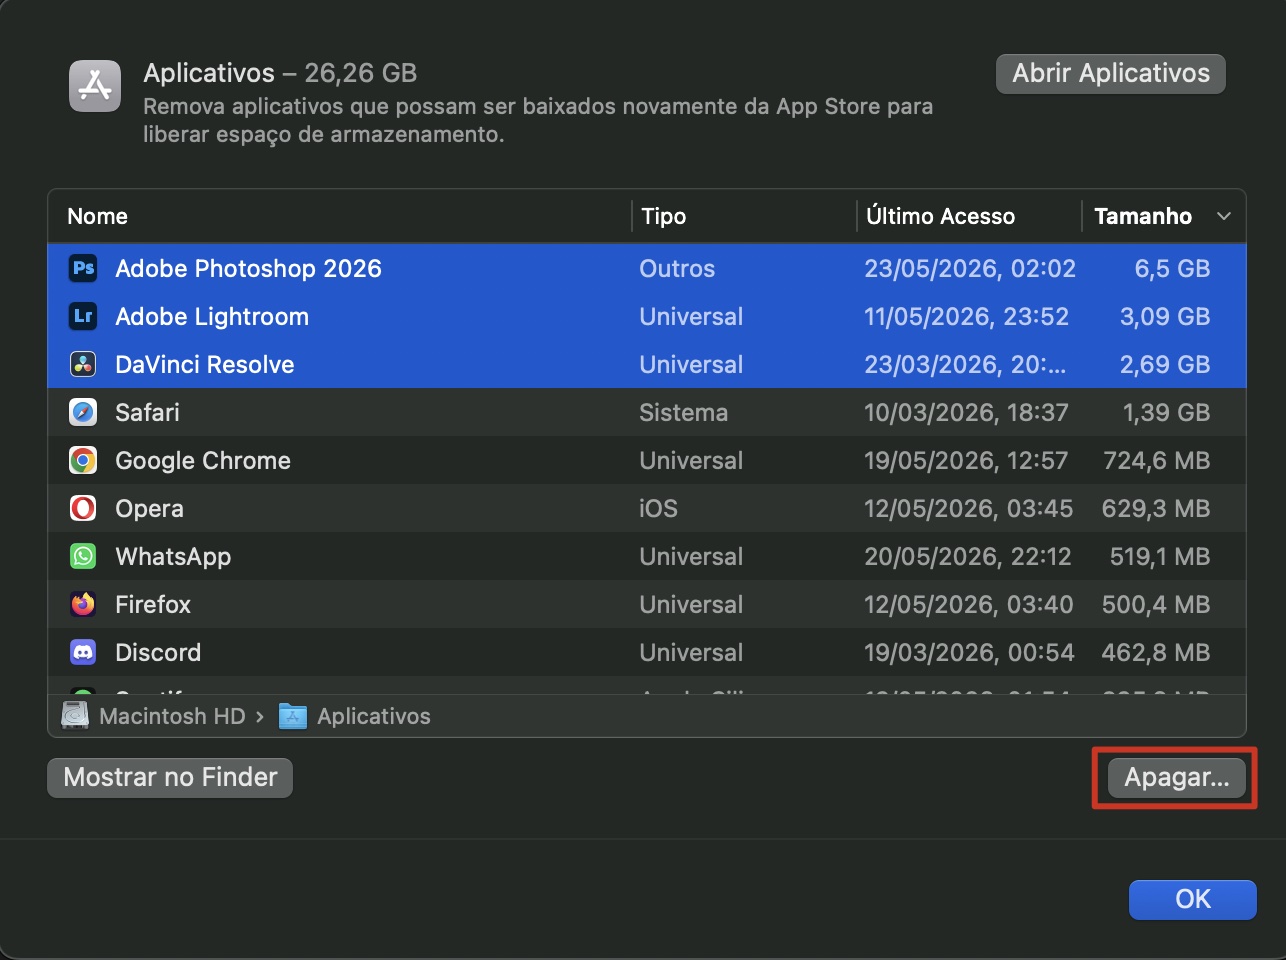Sort list by Tipo column header
This screenshot has width=1286, height=960.
click(664, 216)
